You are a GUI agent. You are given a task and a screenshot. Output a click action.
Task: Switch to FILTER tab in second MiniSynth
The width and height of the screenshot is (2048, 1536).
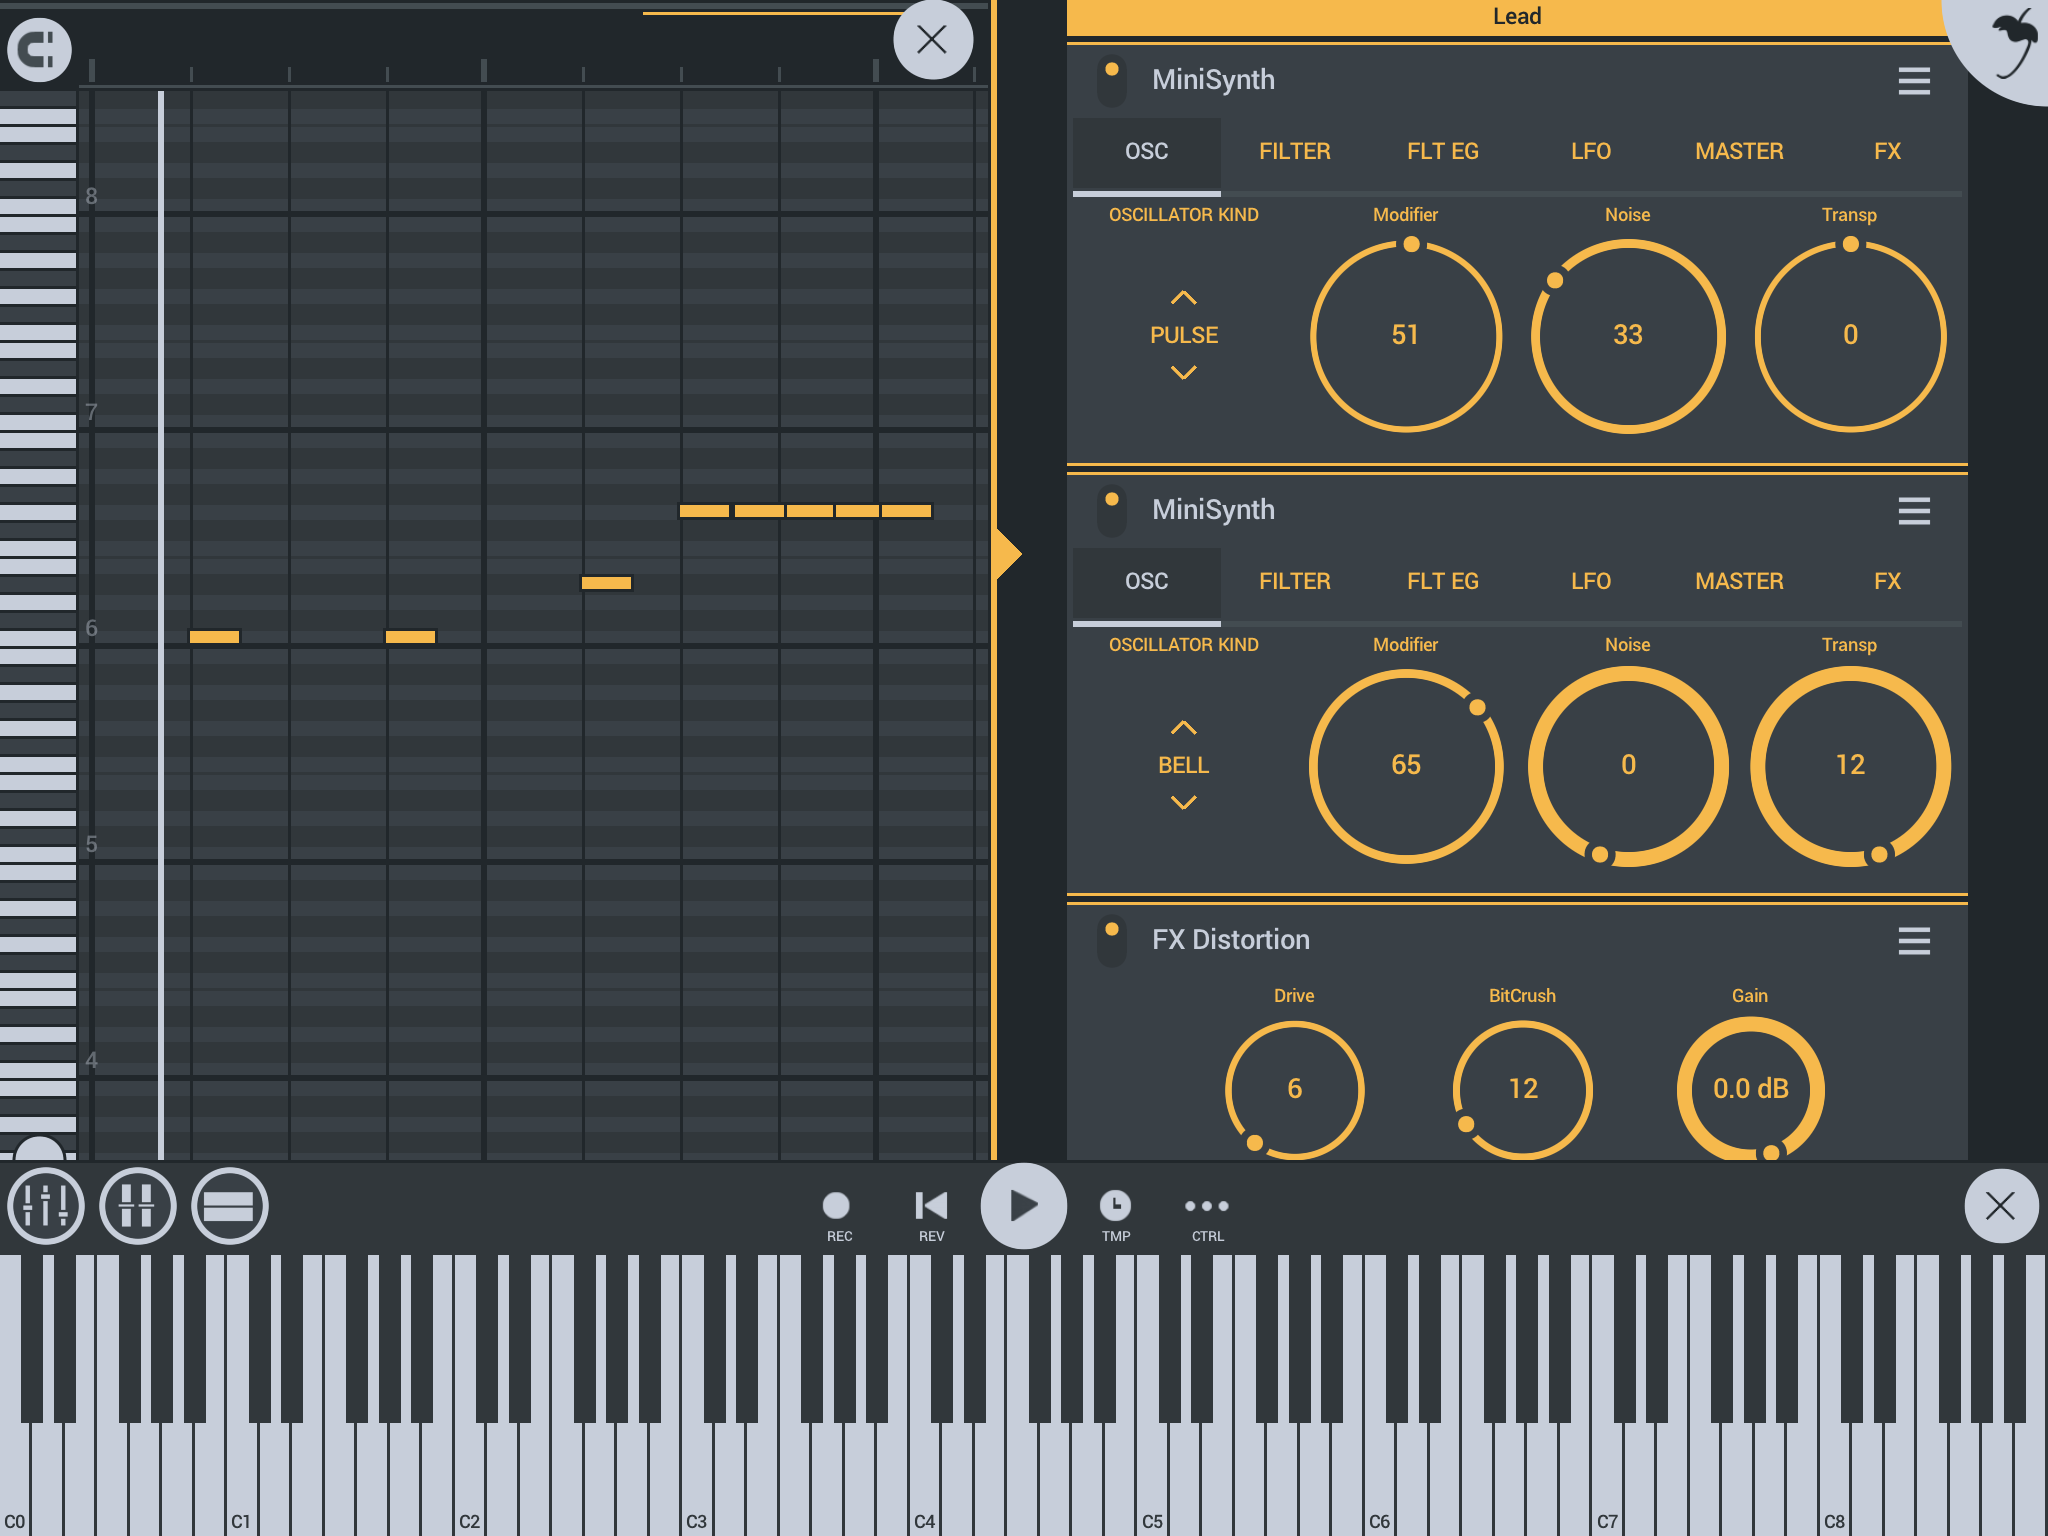1294,582
